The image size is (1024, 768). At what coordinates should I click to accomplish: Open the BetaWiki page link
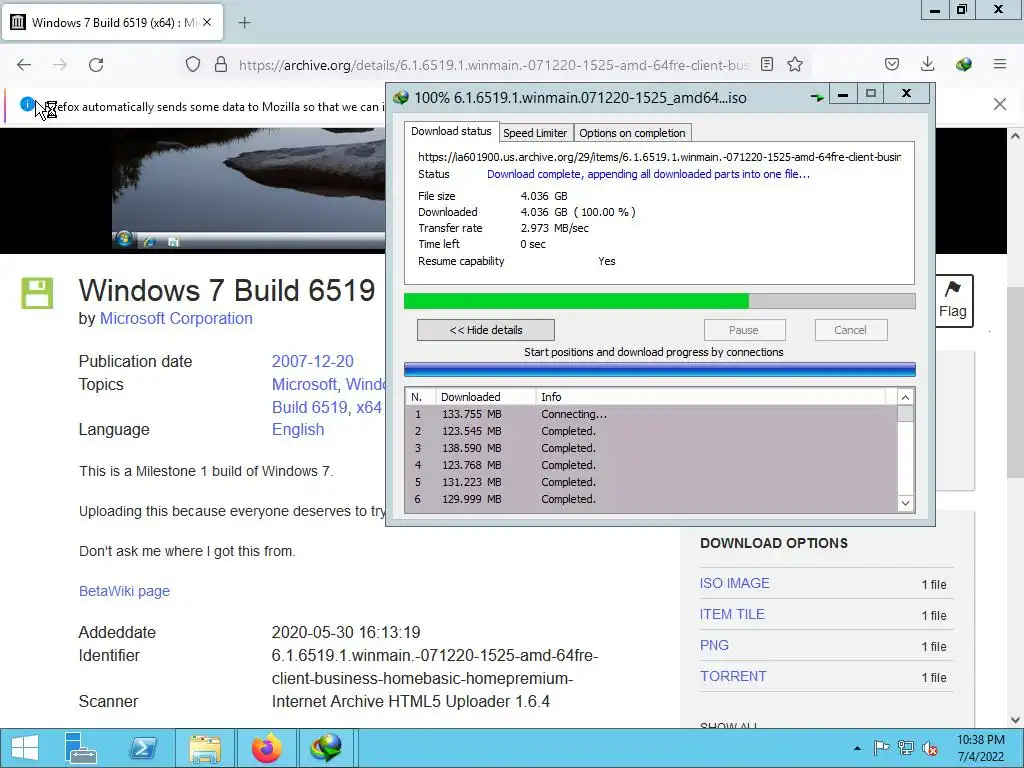(x=124, y=591)
